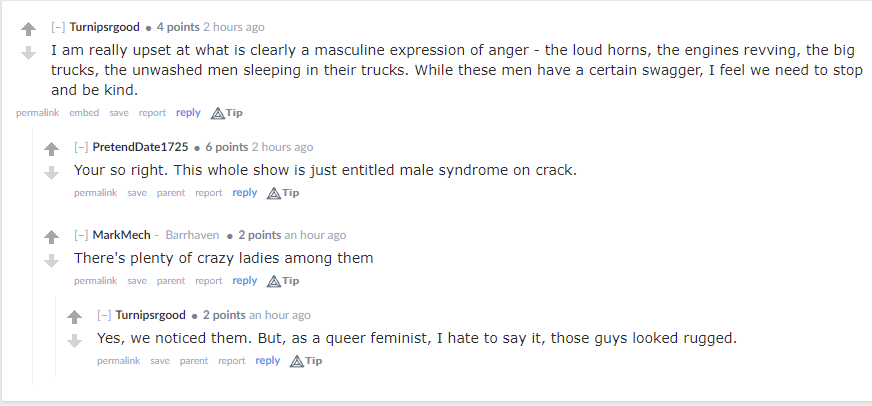Report Turnipsrgood's queer feminist reply
This screenshot has width=872, height=406.
pyautogui.click(x=231, y=361)
